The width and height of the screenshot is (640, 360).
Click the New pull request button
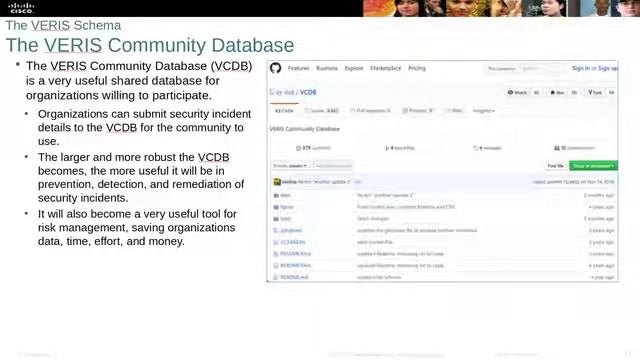coord(333,166)
